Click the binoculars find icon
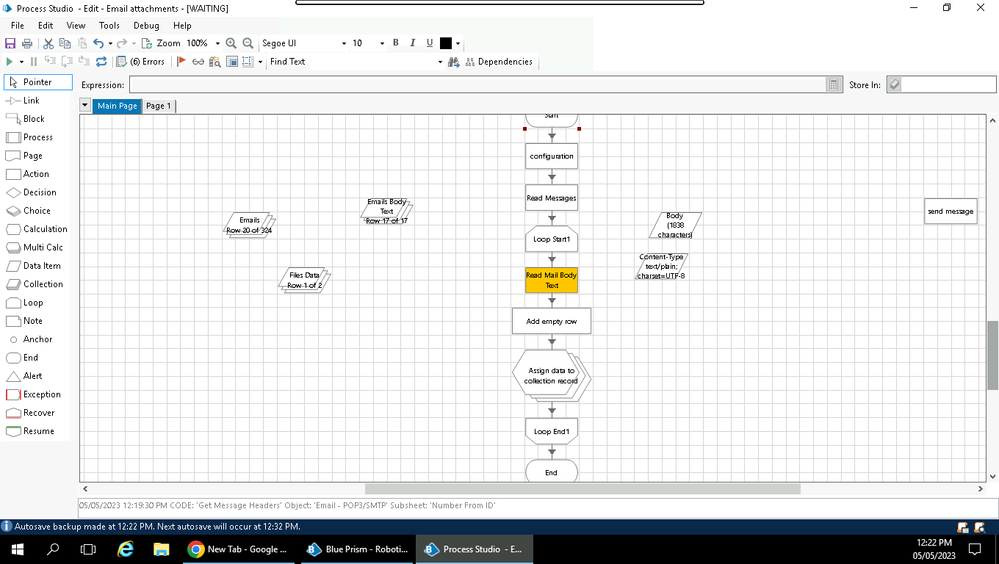The width and height of the screenshot is (999, 564). pyautogui.click(x=454, y=62)
